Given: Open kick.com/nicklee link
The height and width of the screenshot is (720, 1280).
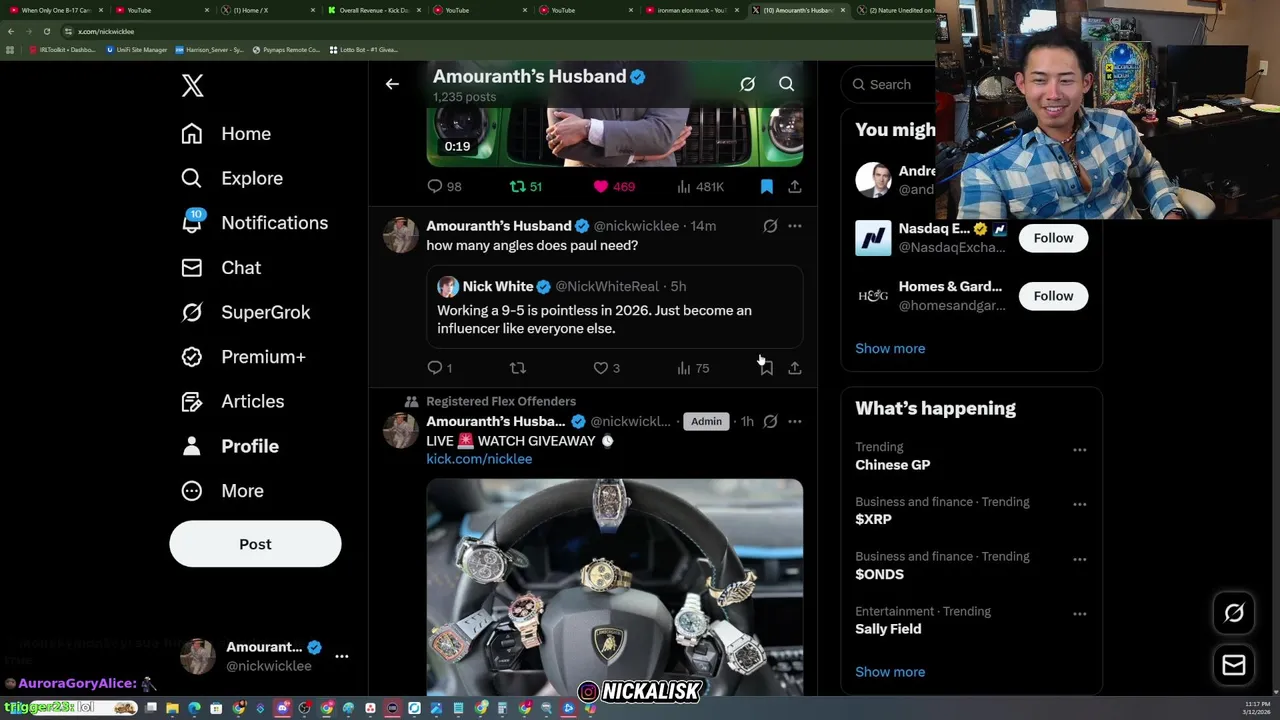Looking at the screenshot, I should coord(479,459).
